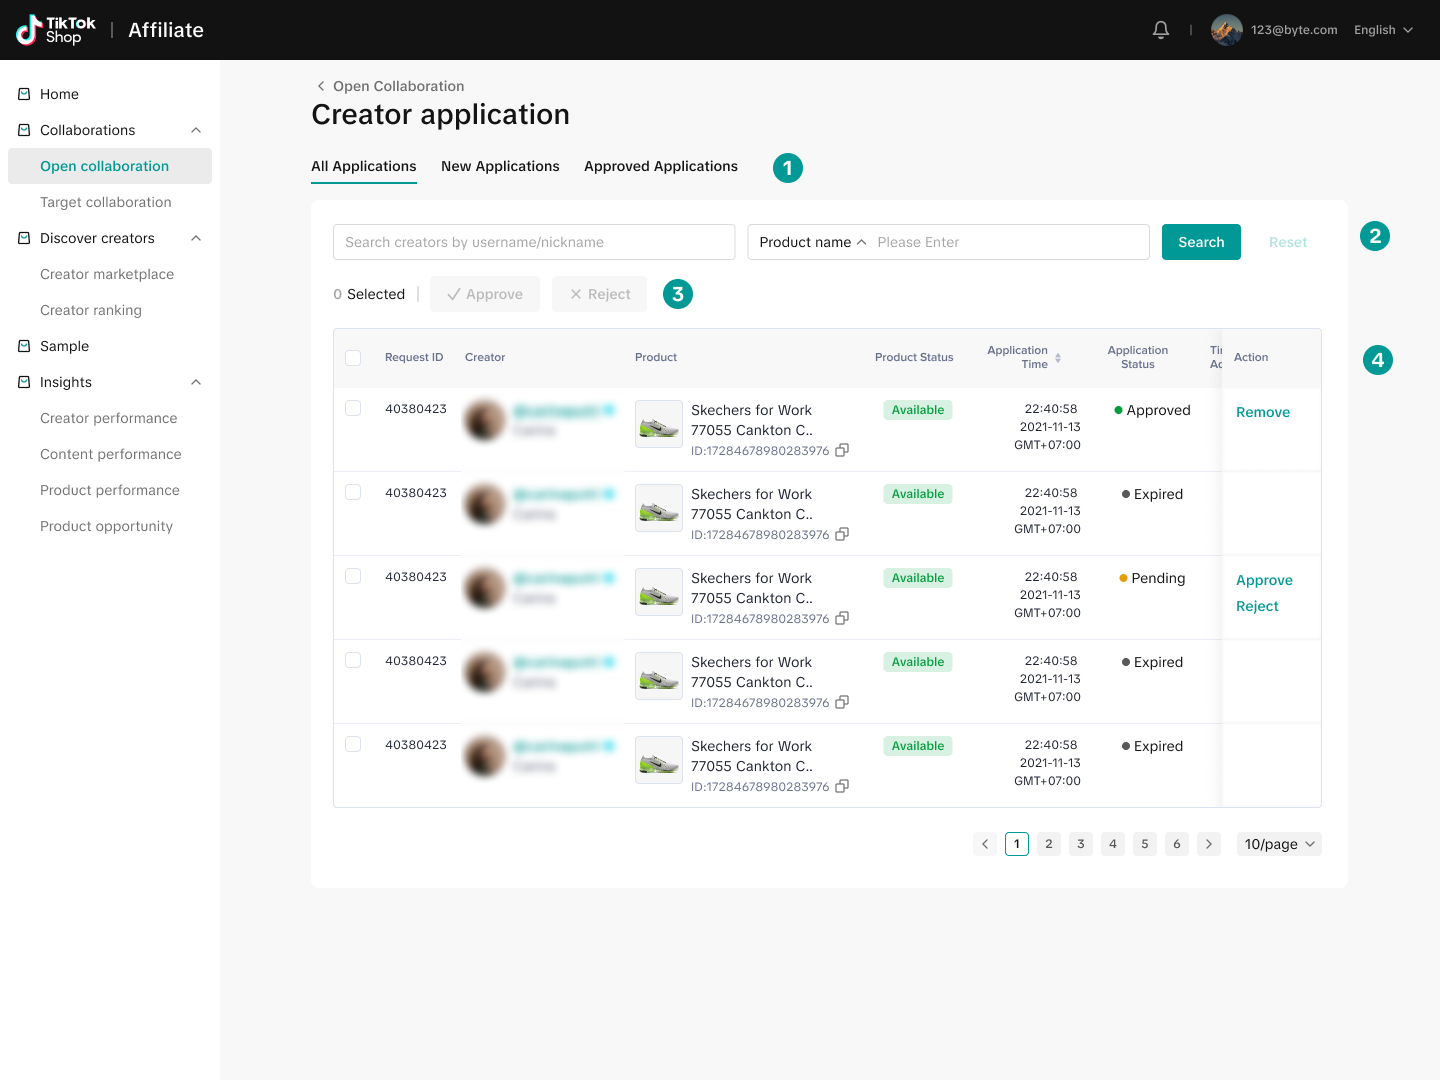The width and height of the screenshot is (1440, 1080).
Task: Click the user avatar next to 123@byte.com
Action: point(1227,30)
